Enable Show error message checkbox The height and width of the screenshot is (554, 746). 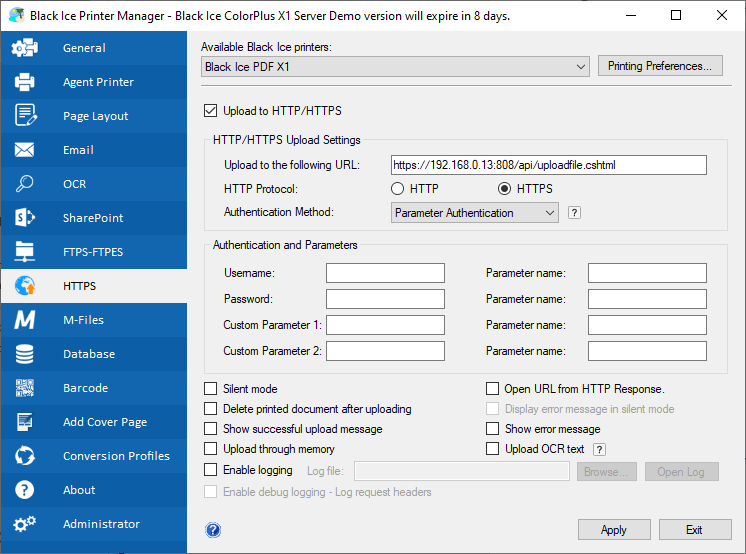[x=492, y=429]
